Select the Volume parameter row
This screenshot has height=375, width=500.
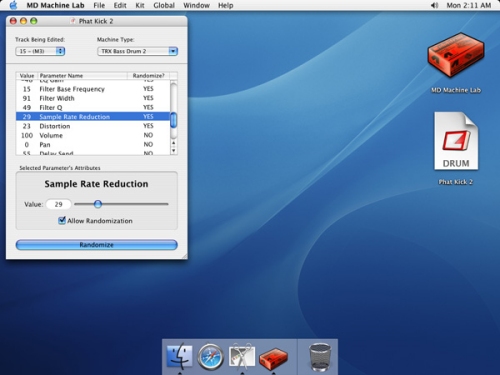pos(93,135)
